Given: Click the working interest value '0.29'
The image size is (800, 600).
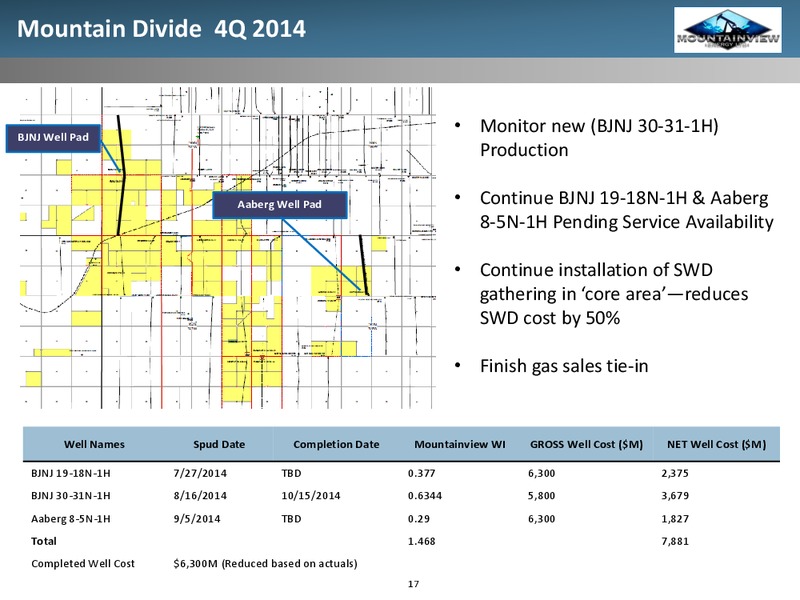Looking at the screenshot, I should click(x=418, y=519).
